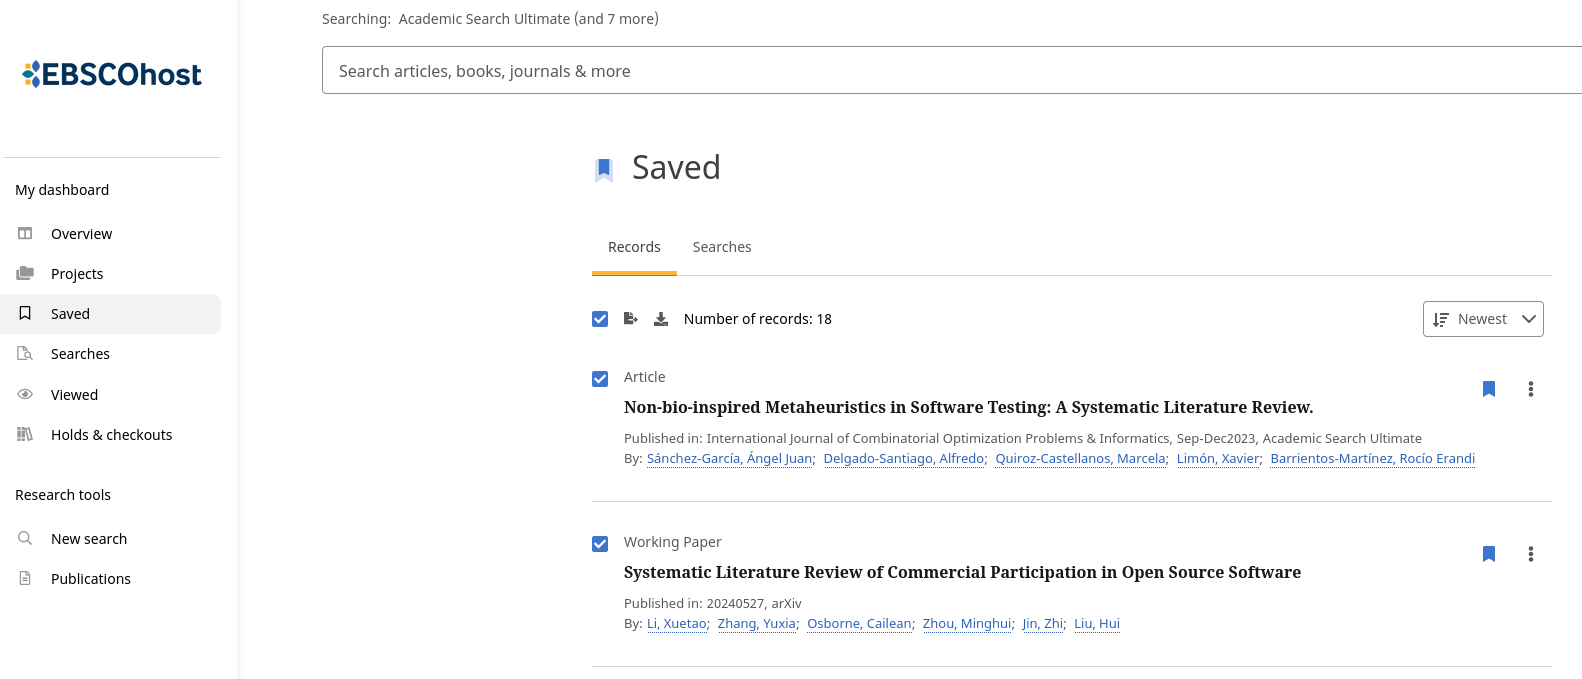The height and width of the screenshot is (679, 1582).
Task: Click the download records icon
Action: pyautogui.click(x=661, y=319)
